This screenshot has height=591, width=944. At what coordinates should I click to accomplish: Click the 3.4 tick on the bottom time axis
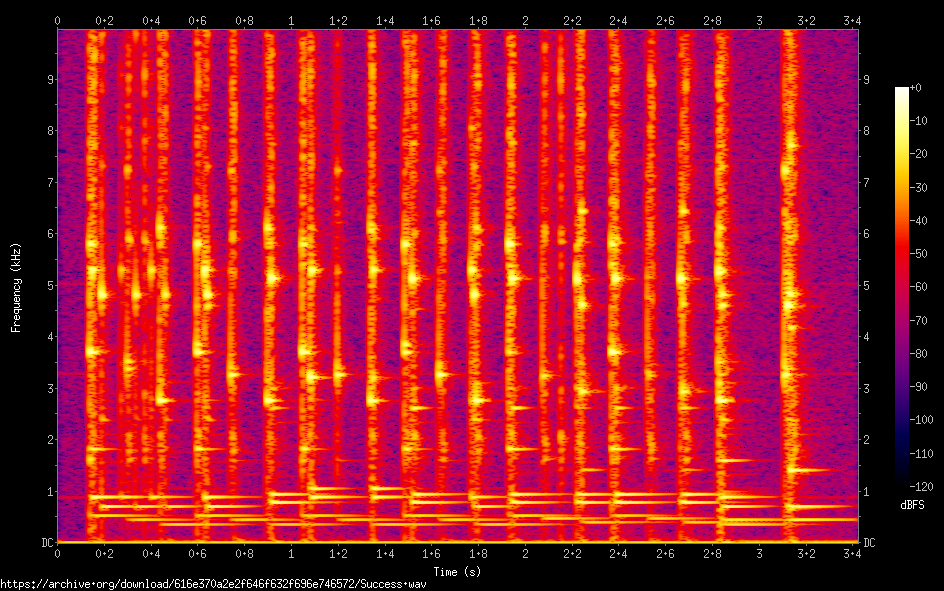coord(853,553)
